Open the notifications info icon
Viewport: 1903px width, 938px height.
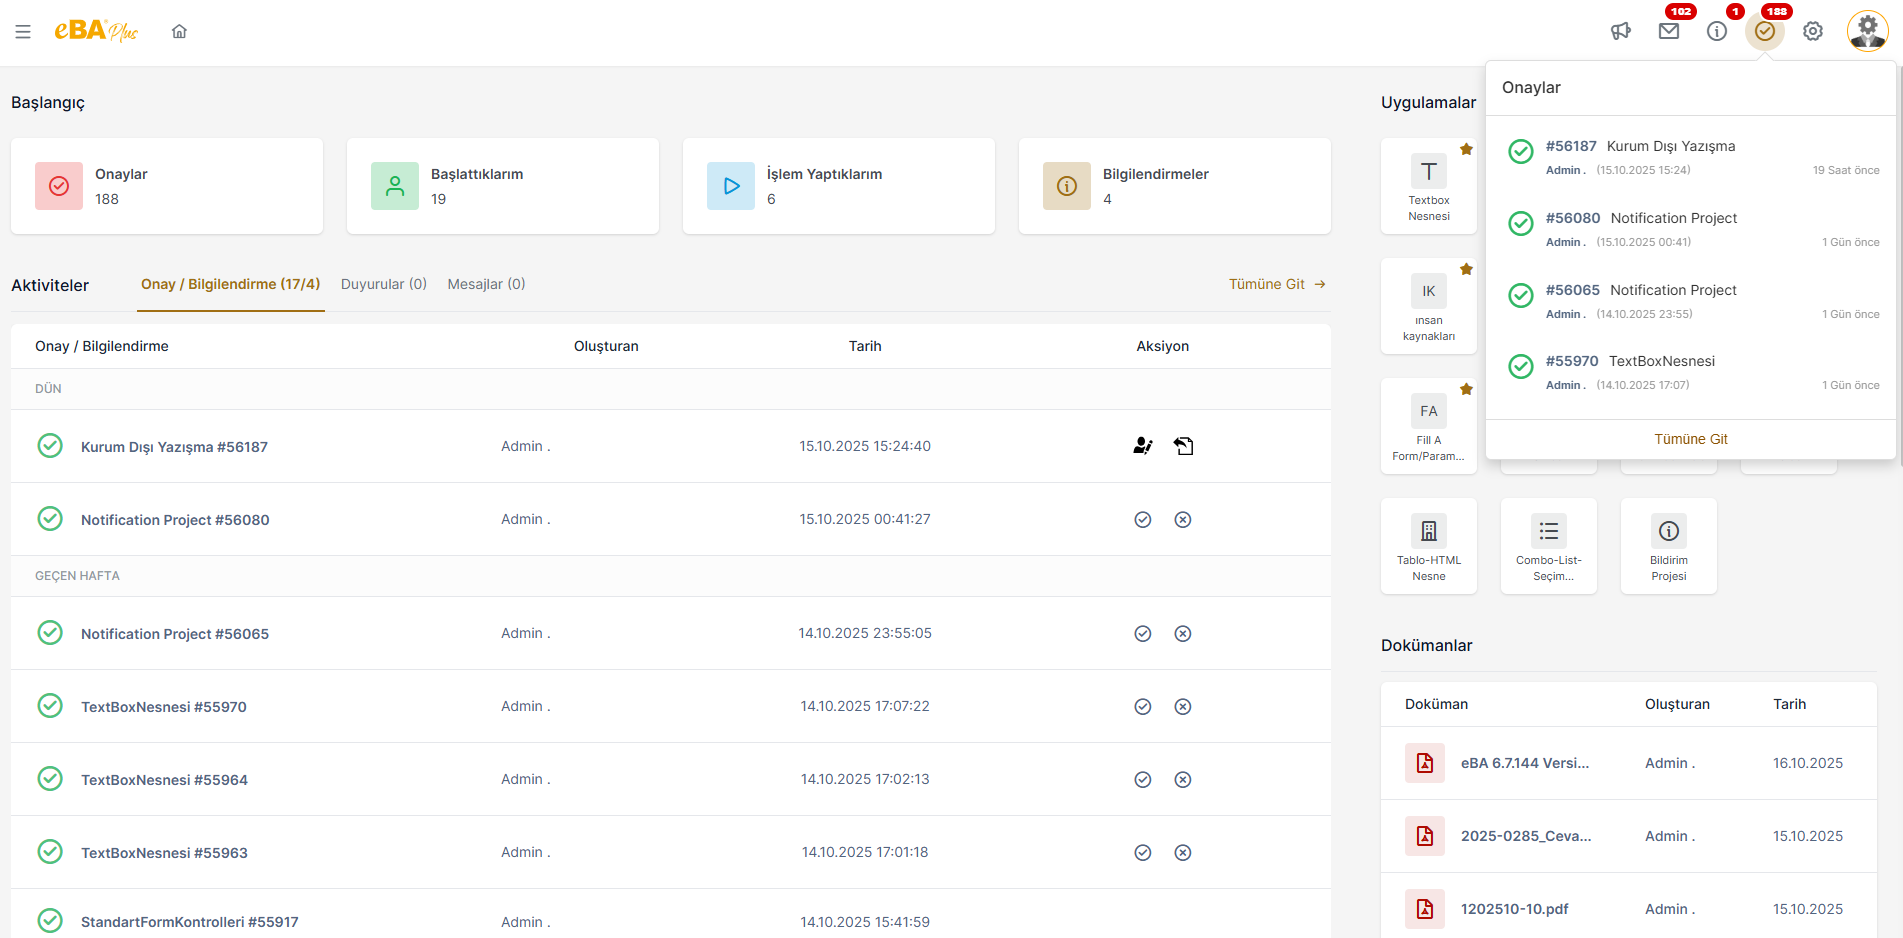[x=1717, y=32]
